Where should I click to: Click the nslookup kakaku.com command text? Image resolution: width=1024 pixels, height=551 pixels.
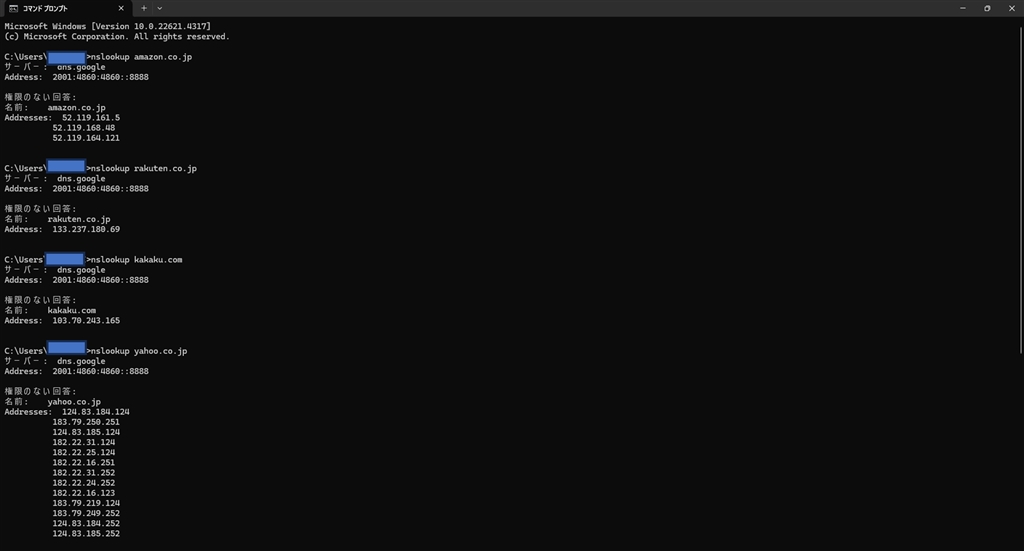[136, 260]
